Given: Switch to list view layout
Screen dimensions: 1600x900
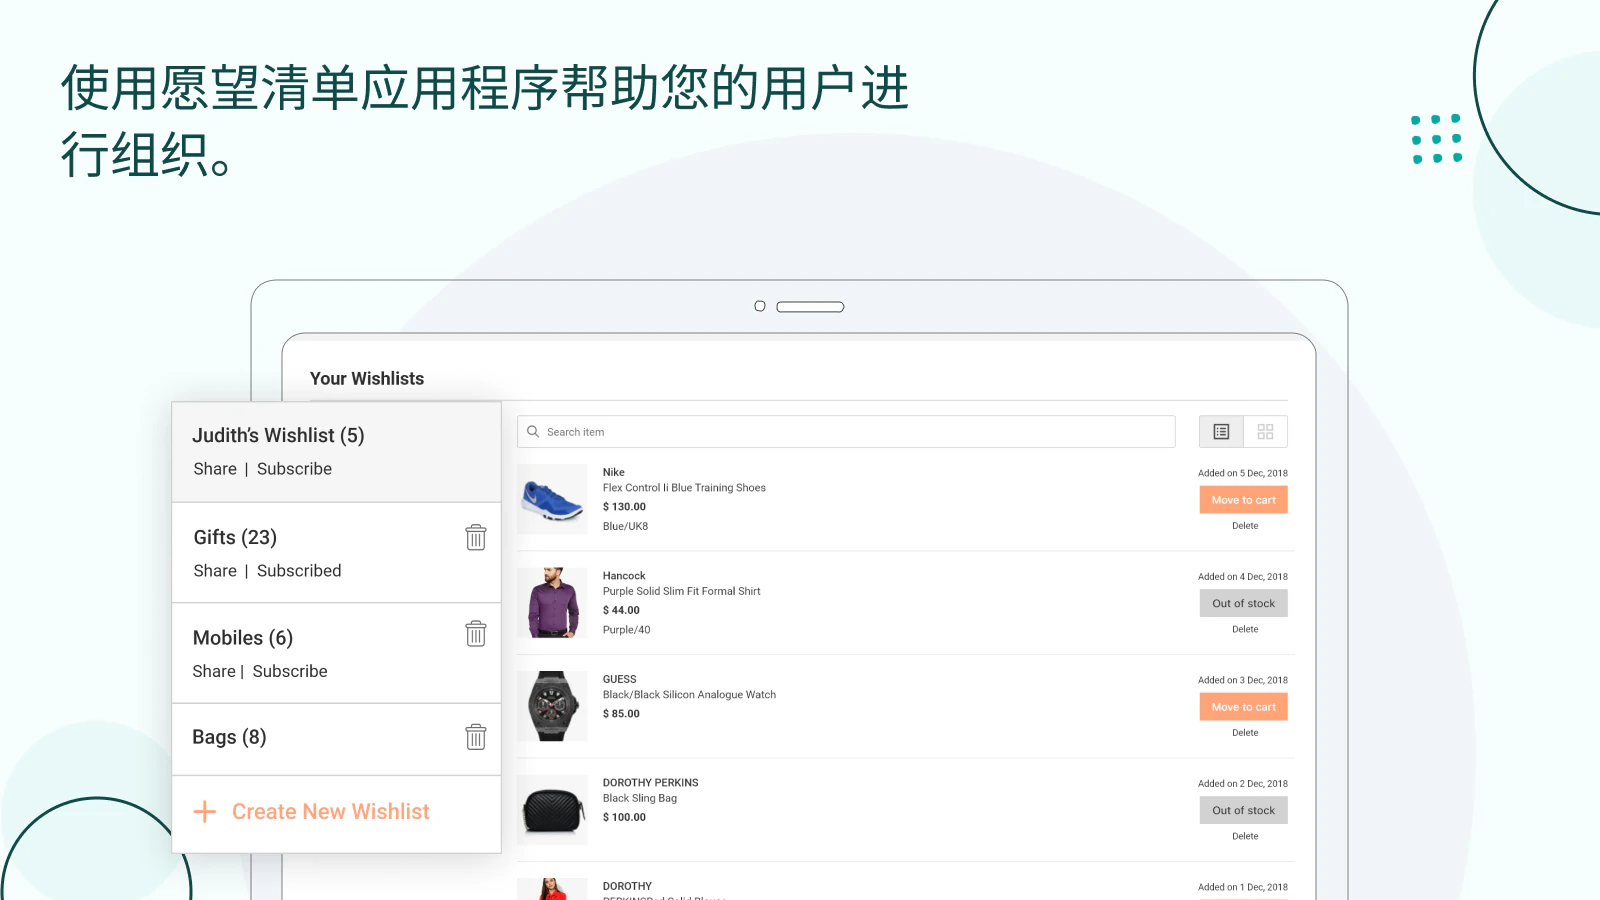Looking at the screenshot, I should point(1221,432).
